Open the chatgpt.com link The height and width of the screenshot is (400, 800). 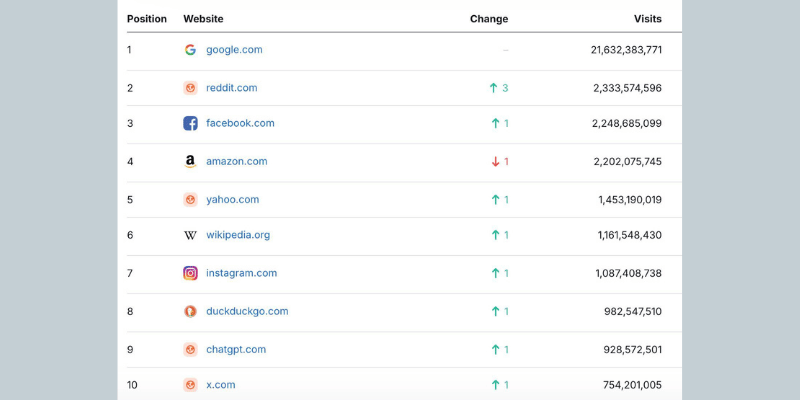tap(236, 349)
